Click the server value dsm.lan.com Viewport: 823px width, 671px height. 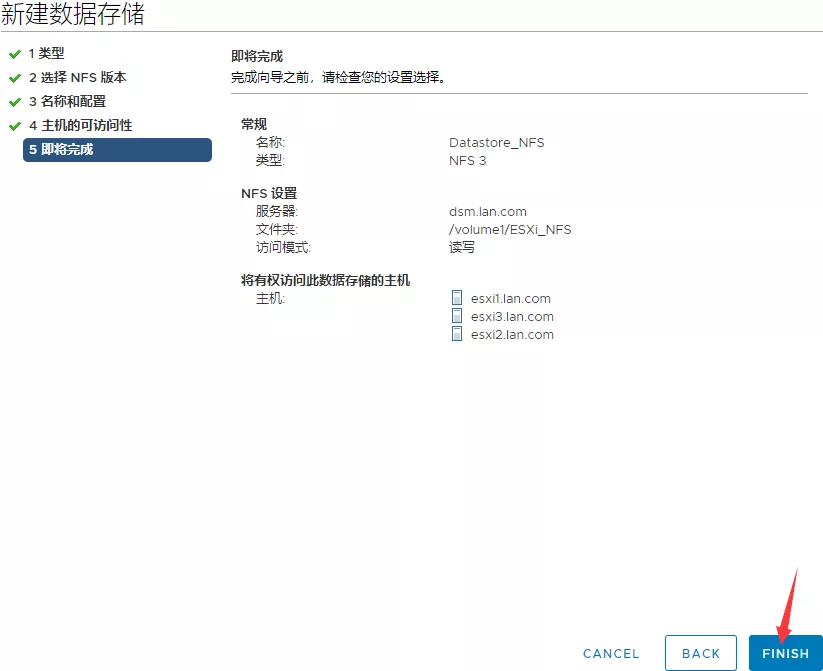point(488,212)
